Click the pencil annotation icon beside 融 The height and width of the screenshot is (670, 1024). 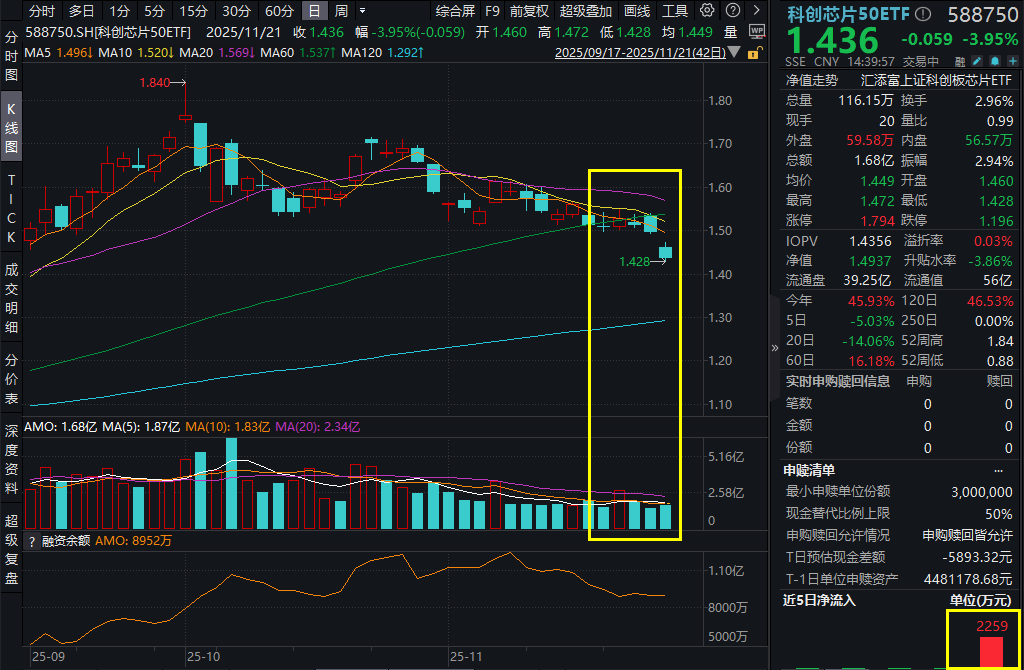[x=978, y=61]
